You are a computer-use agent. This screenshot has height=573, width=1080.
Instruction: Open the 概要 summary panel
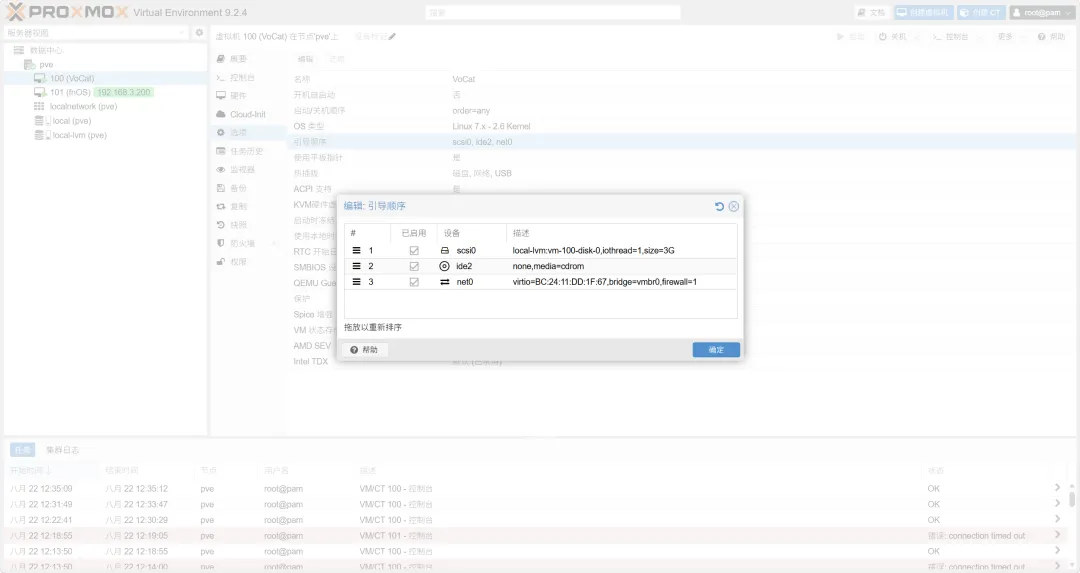click(x=247, y=59)
